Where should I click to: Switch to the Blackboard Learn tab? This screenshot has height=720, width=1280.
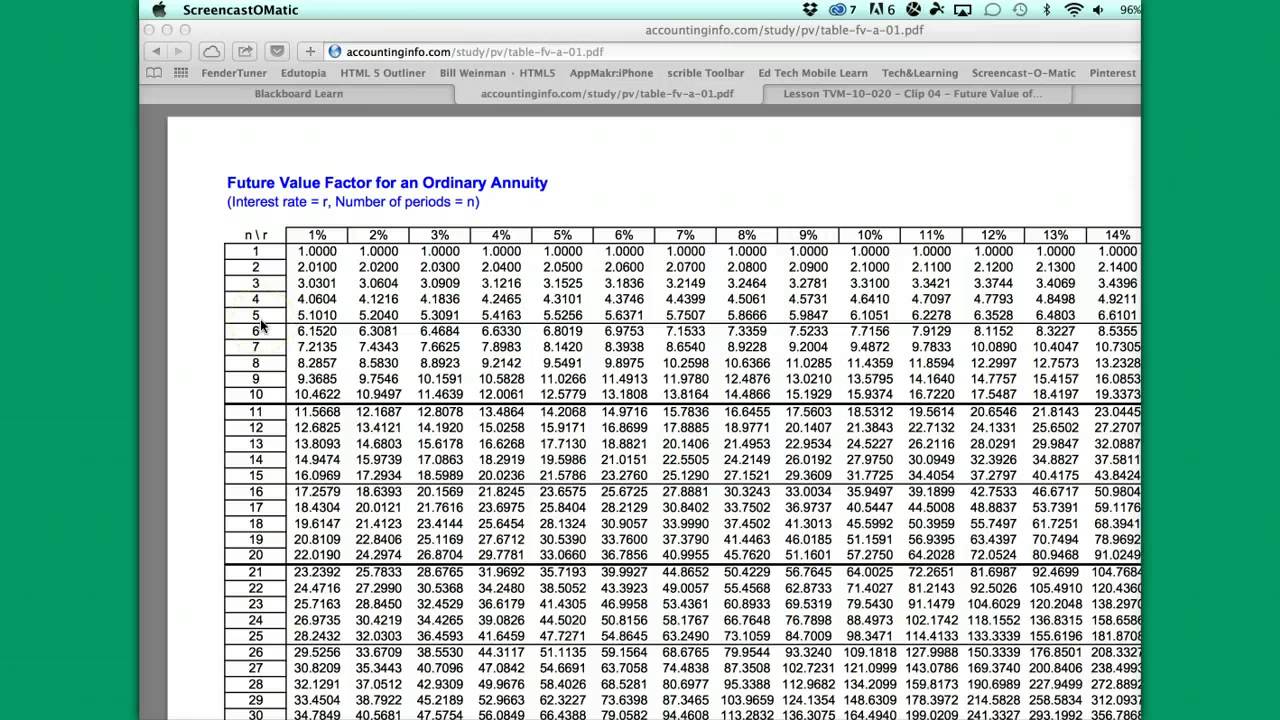click(x=298, y=94)
